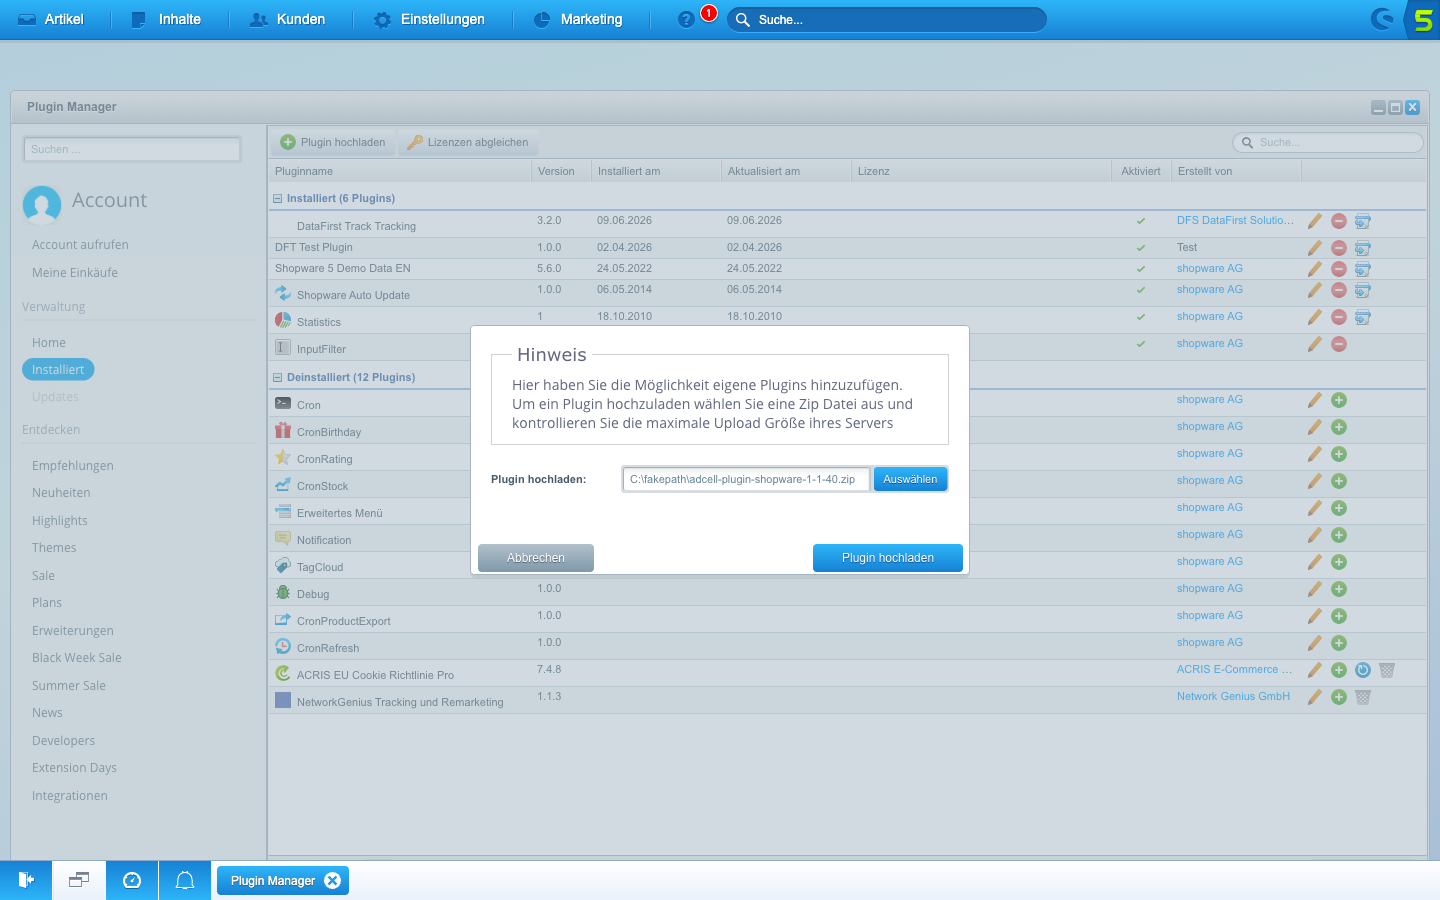
Task: Click the green plus icon for CronRefresh
Action: point(1339,643)
